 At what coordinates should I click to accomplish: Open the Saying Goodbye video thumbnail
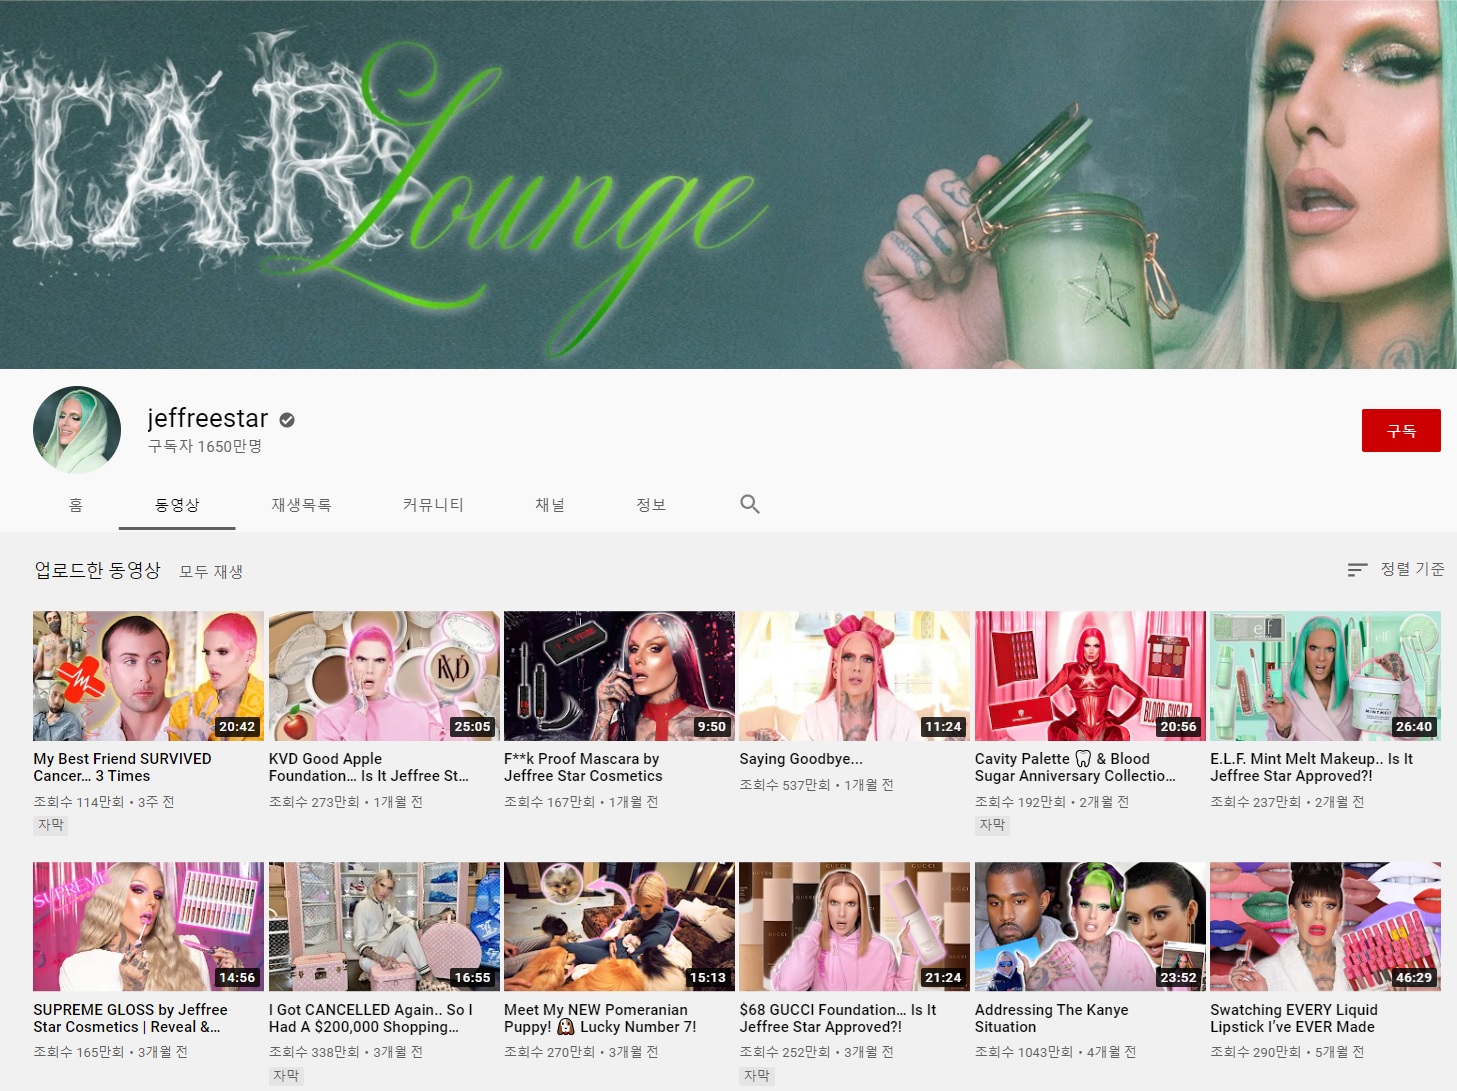(854, 676)
